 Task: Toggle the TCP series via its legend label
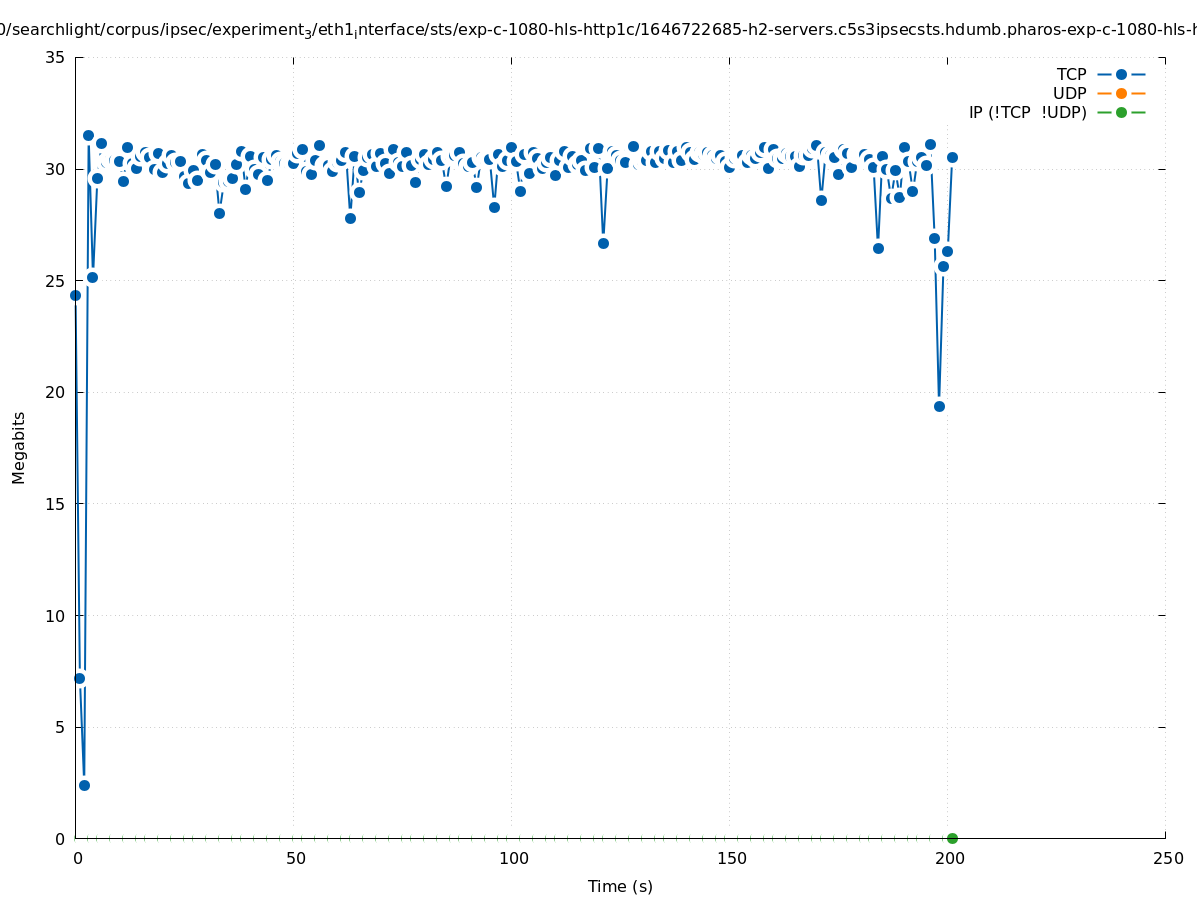click(1071, 74)
